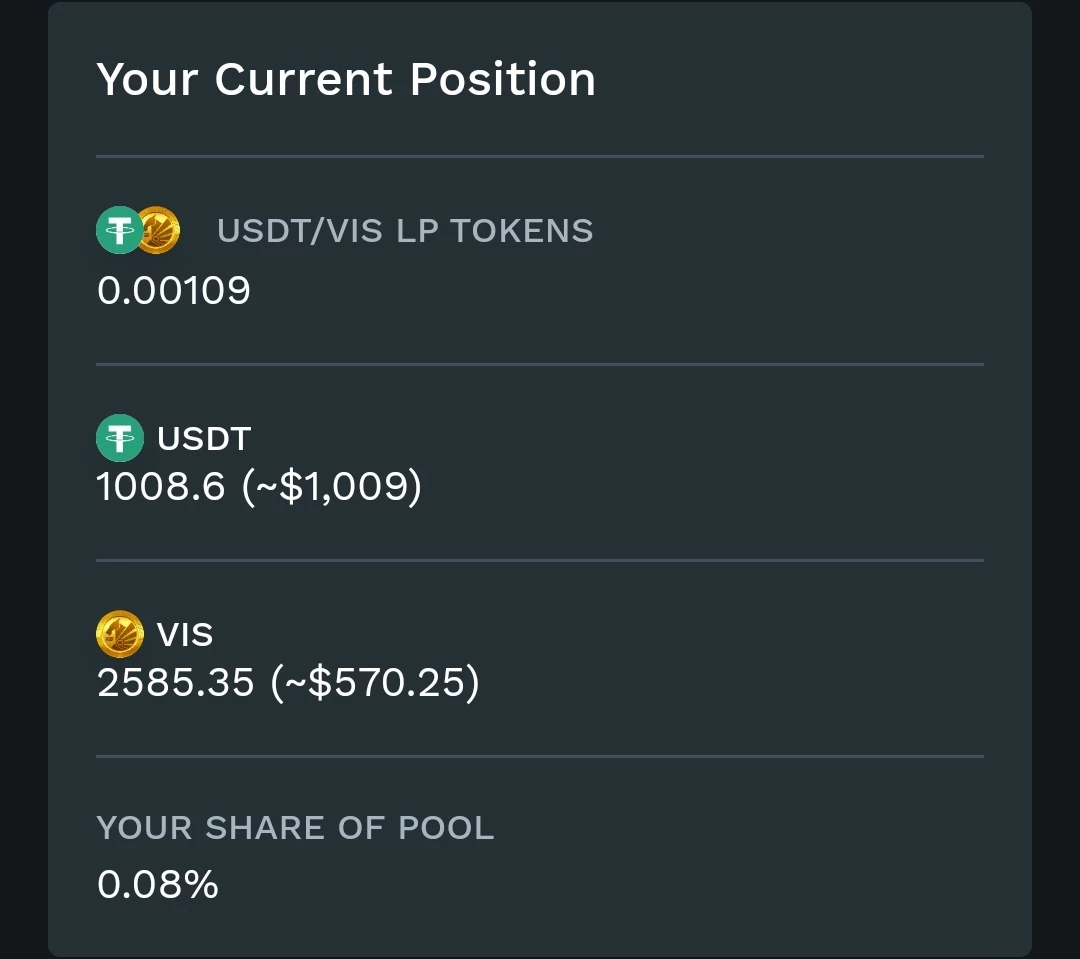Click the divider above the pool share section

[540, 757]
